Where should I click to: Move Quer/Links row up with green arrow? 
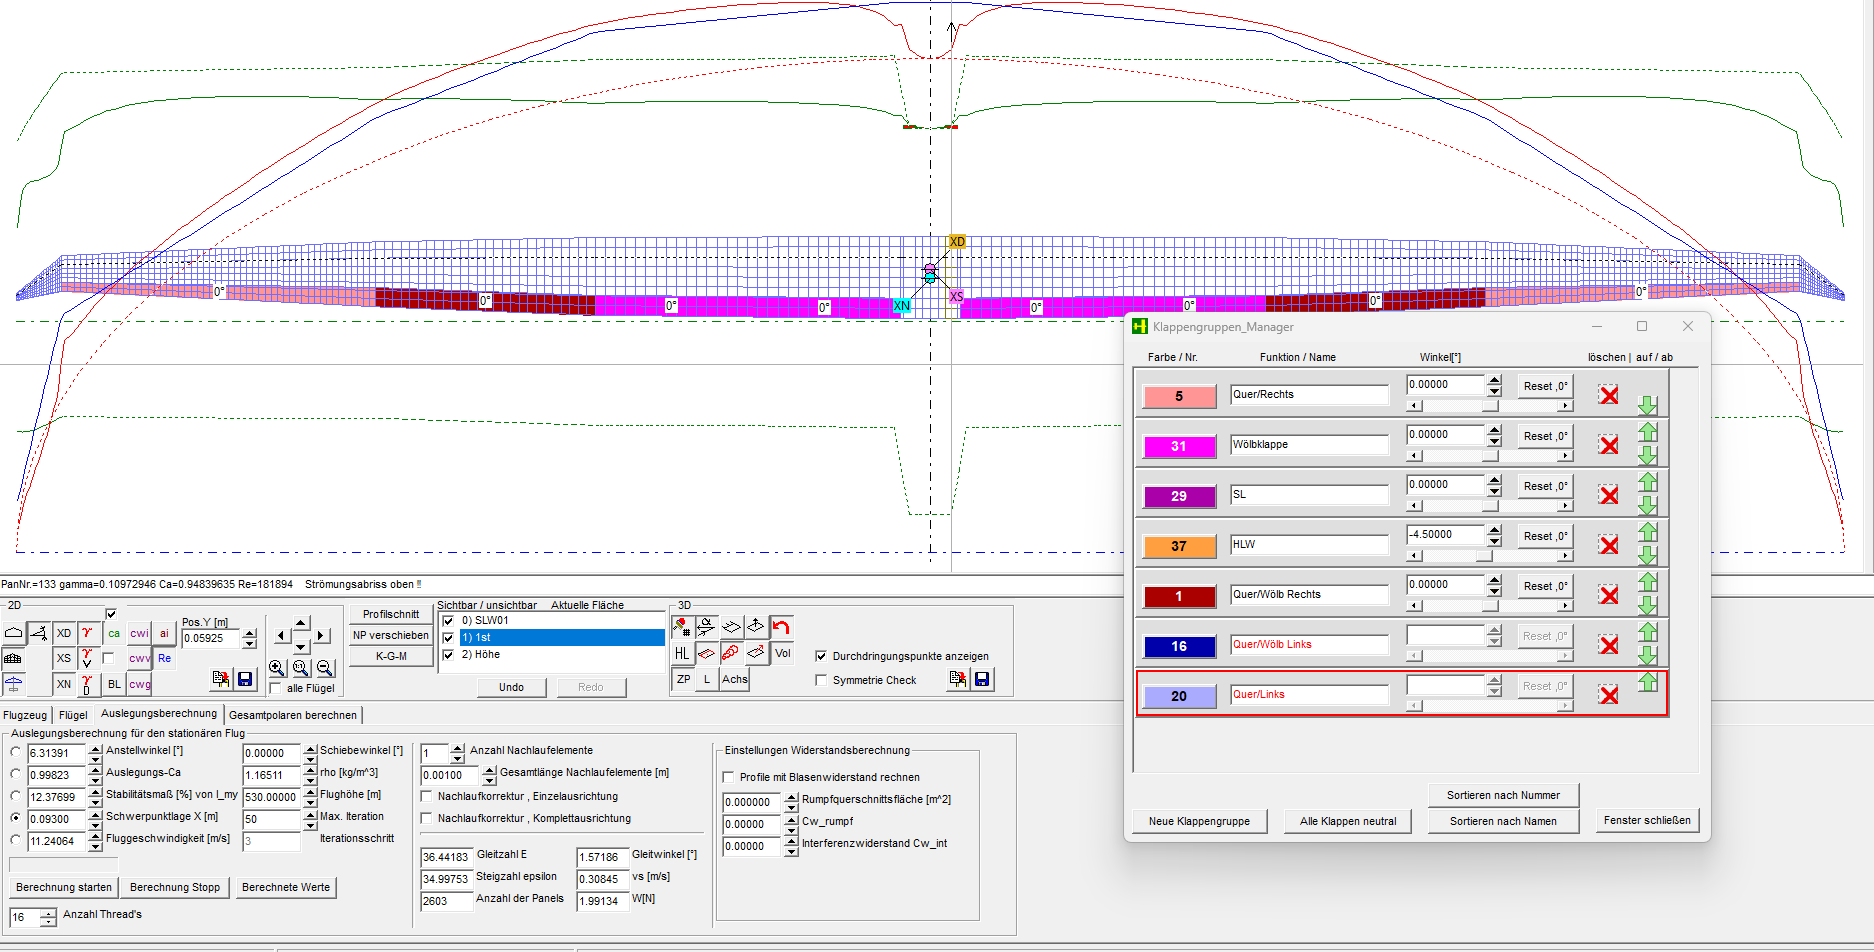(x=1647, y=682)
